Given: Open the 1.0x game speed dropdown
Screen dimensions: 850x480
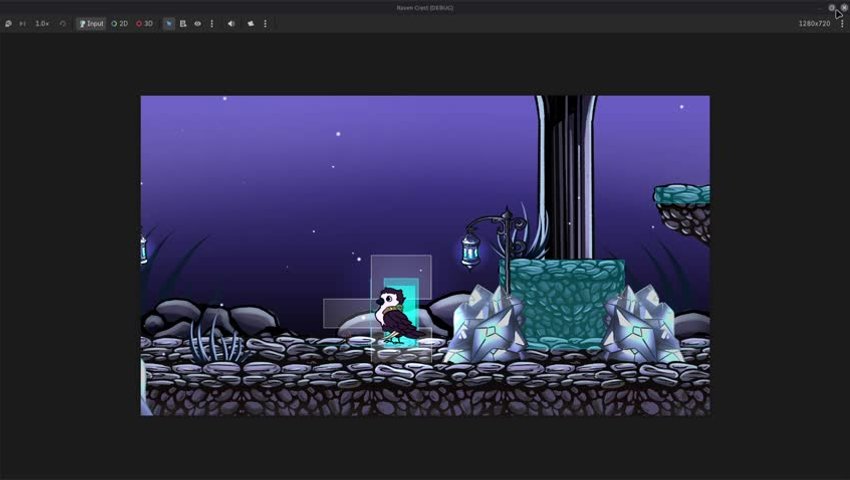Looking at the screenshot, I should click(42, 24).
